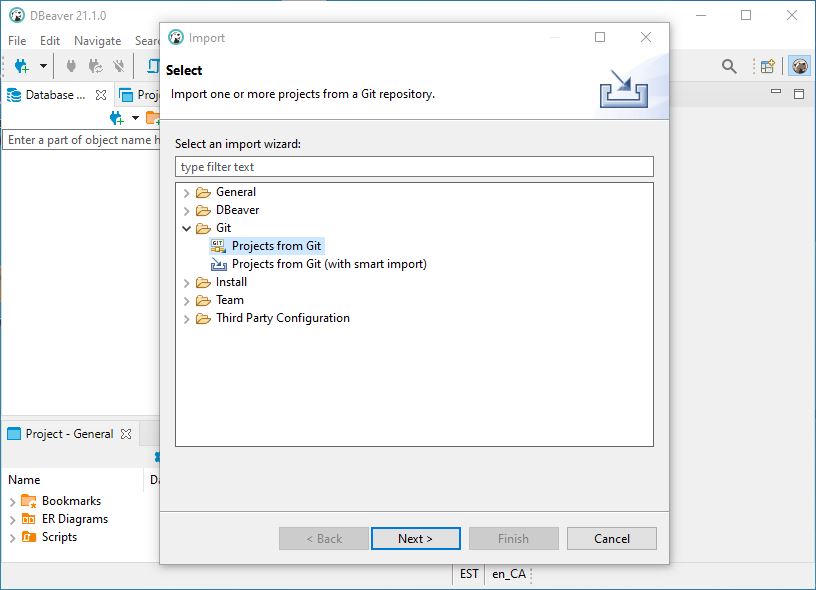Viewport: 816px width, 590px height.
Task: Click the Back button in Import dialog
Action: pos(324,538)
